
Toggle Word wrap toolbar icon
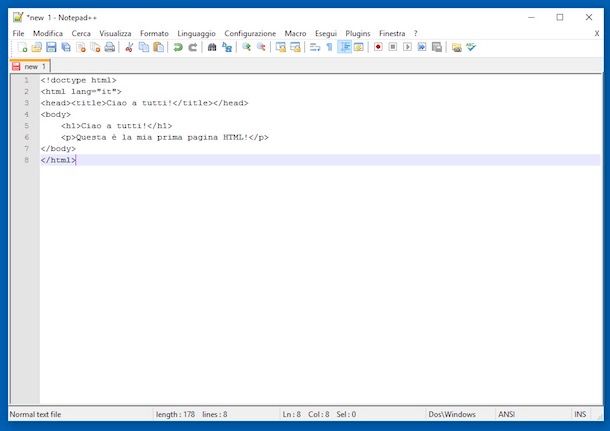(315, 47)
